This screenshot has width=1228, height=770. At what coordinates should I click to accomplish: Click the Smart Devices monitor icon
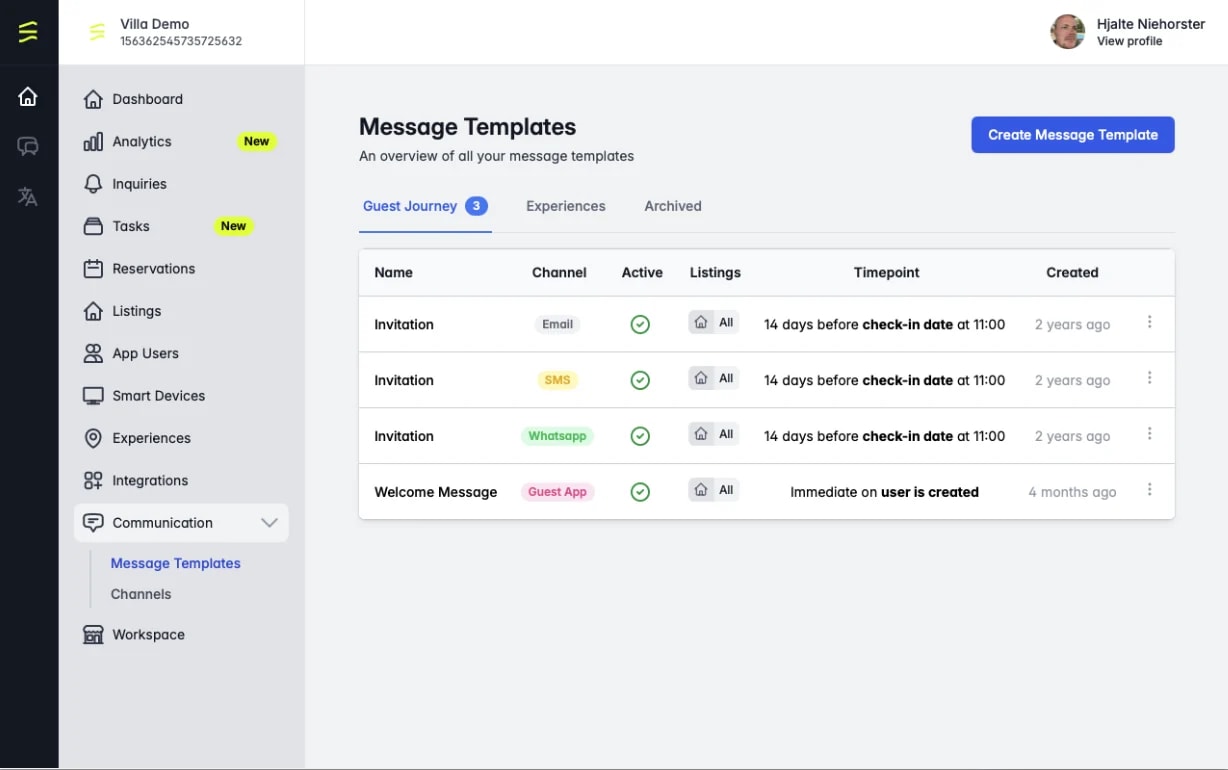click(x=93, y=396)
